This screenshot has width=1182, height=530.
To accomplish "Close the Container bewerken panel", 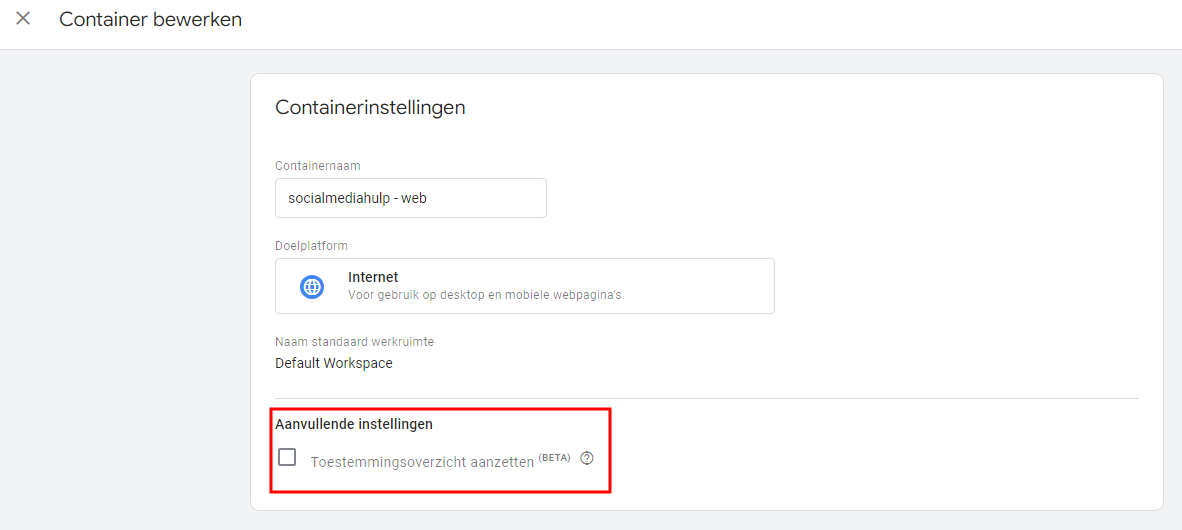I will pos(23,19).
